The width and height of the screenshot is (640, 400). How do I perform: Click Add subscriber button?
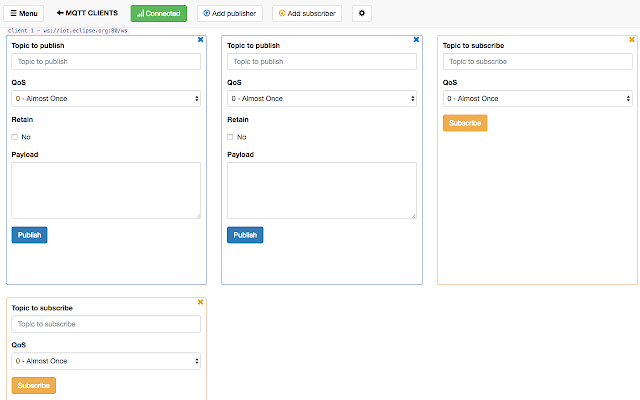307,13
